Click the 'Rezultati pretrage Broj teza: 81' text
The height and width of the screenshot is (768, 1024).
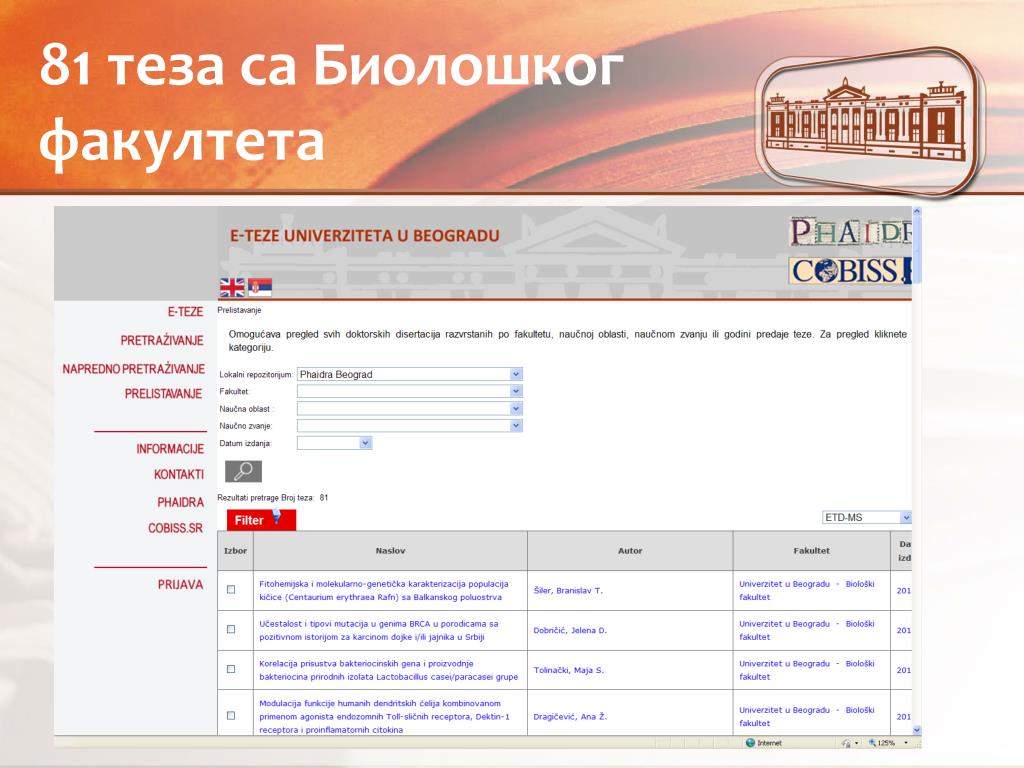[273, 498]
